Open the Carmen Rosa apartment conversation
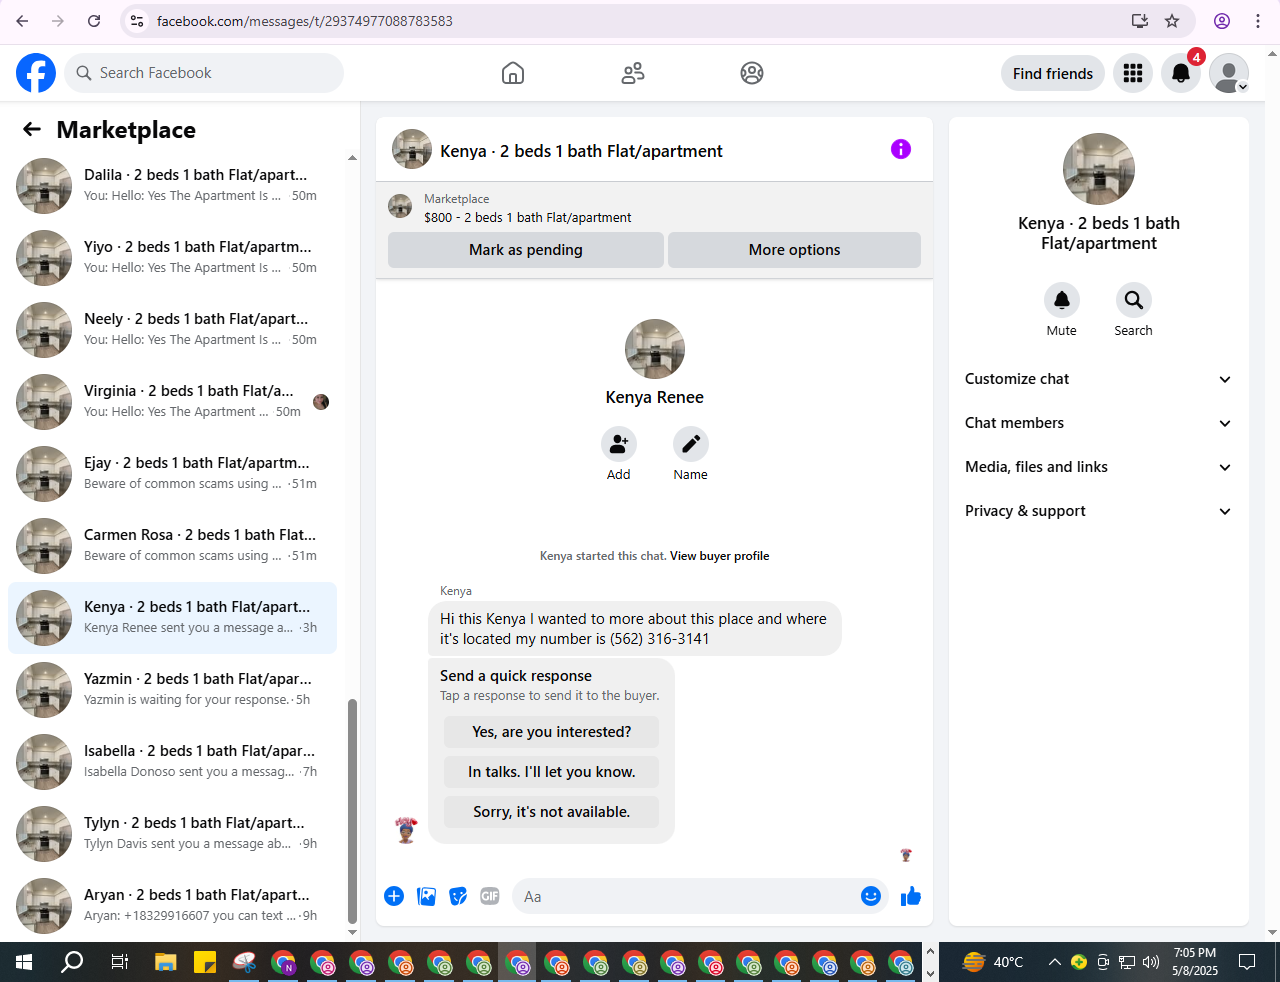Image resolution: width=1280 pixels, height=982 pixels. [x=172, y=545]
